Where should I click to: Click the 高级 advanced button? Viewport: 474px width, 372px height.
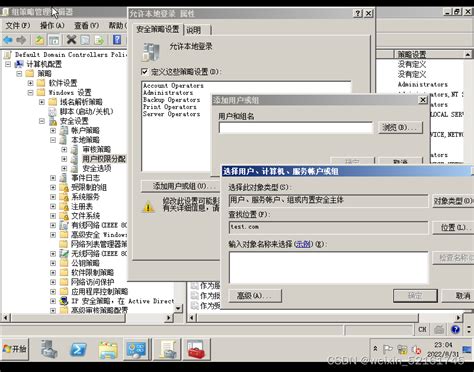pyautogui.click(x=255, y=295)
